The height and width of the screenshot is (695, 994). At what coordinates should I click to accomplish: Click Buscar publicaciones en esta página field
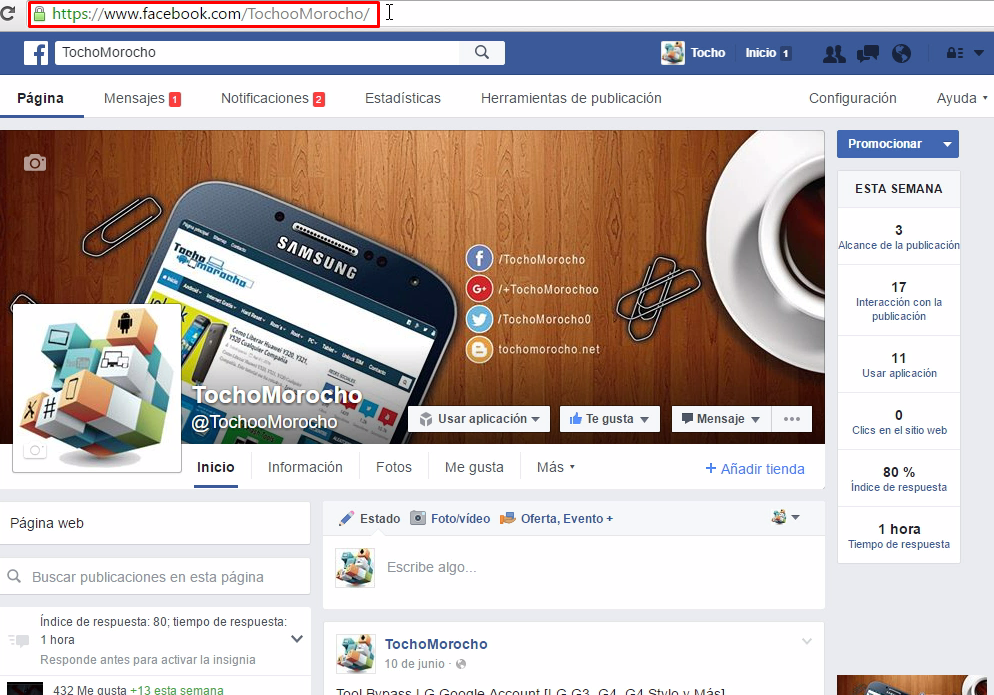[155, 576]
